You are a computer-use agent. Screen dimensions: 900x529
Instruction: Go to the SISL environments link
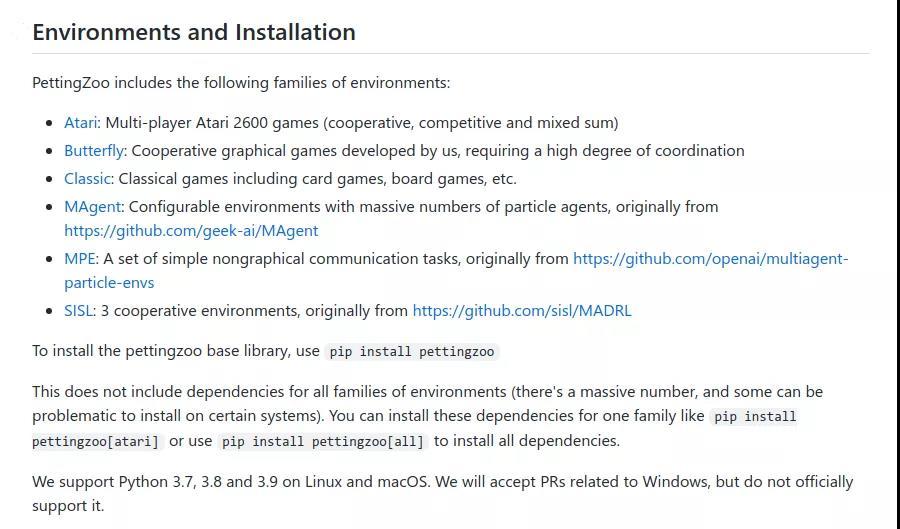click(78, 311)
